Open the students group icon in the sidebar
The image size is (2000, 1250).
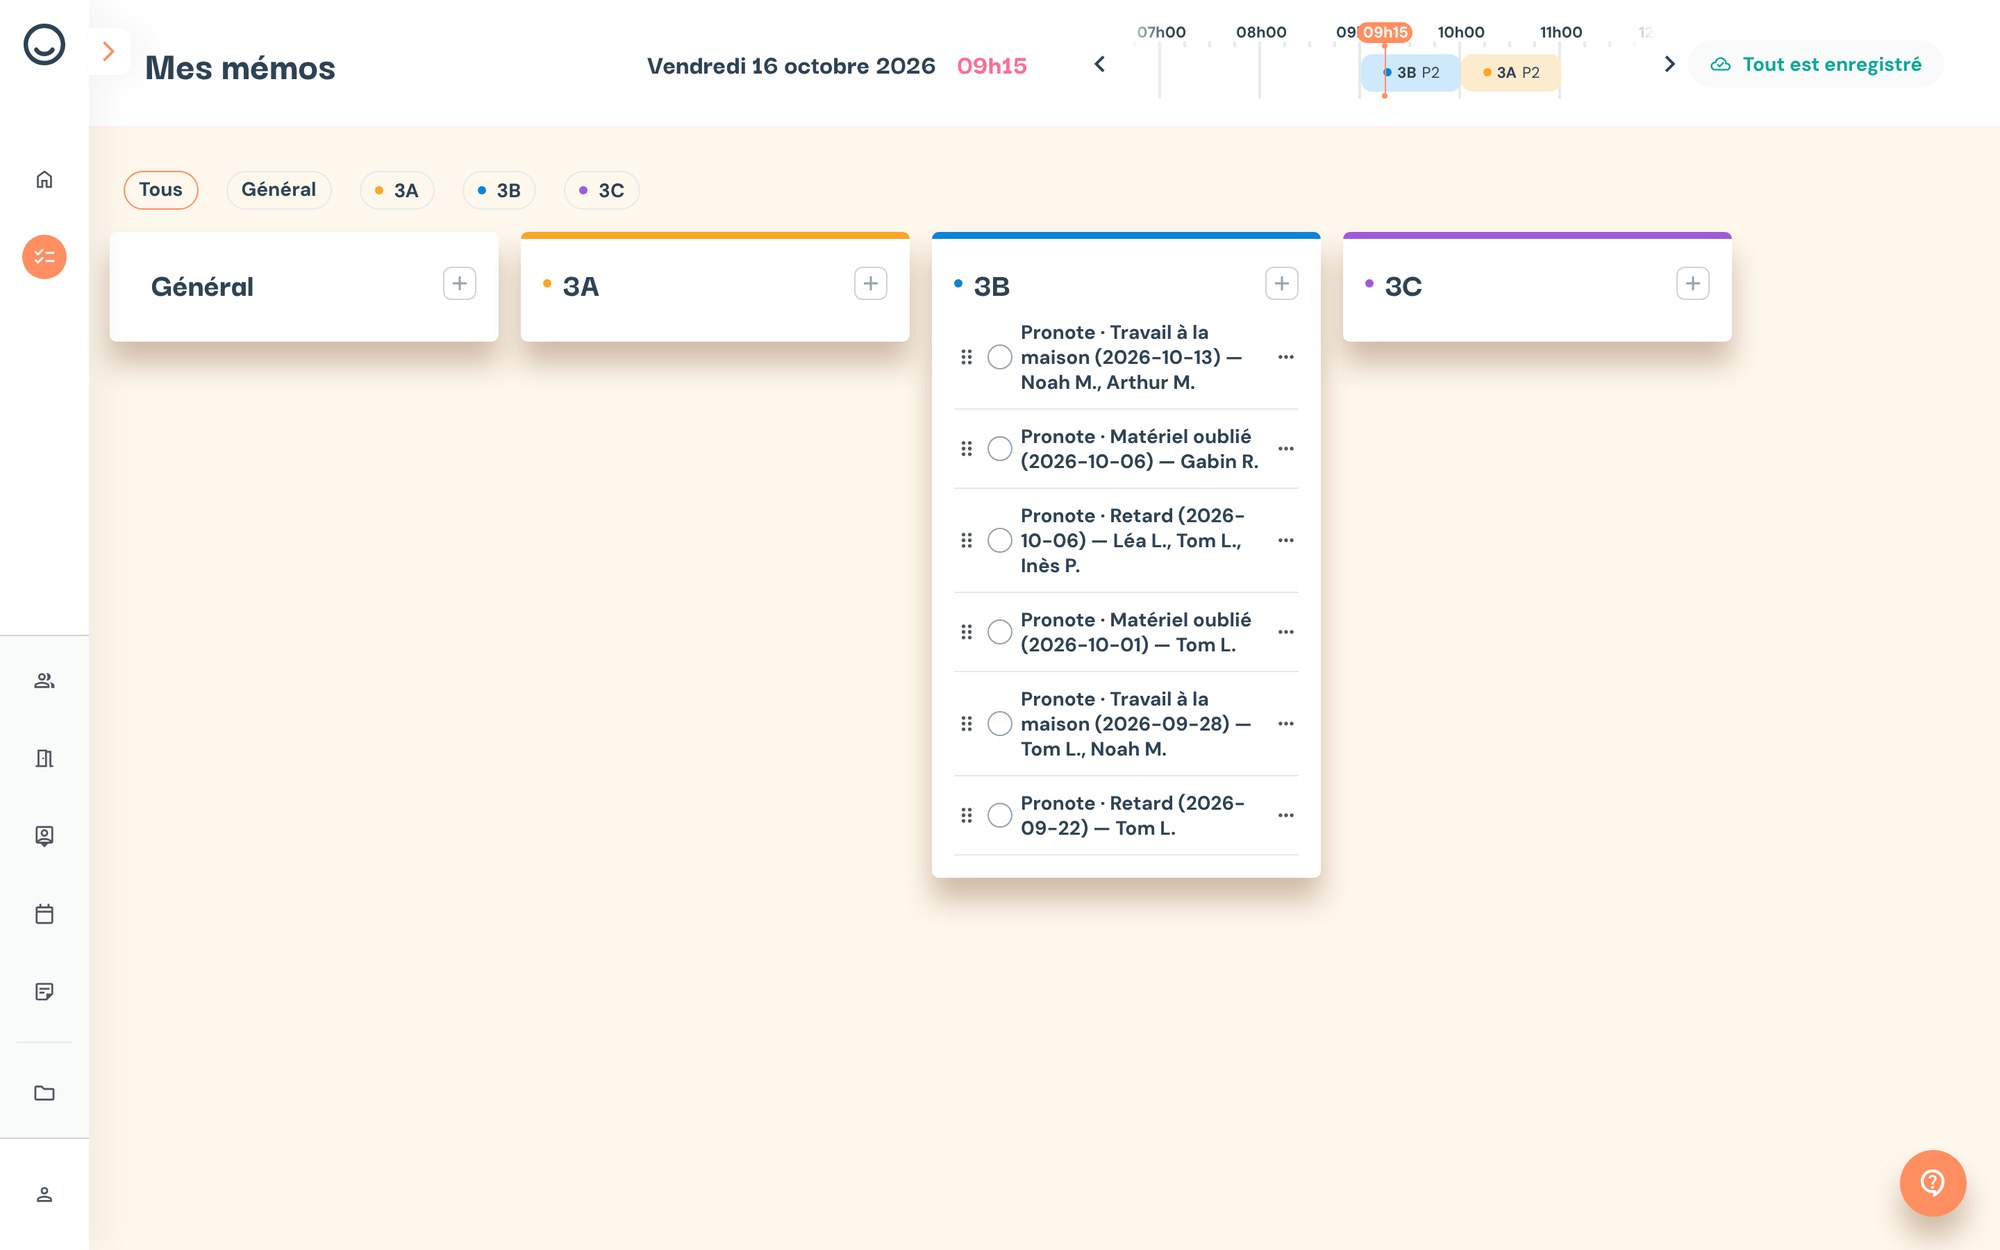(44, 681)
